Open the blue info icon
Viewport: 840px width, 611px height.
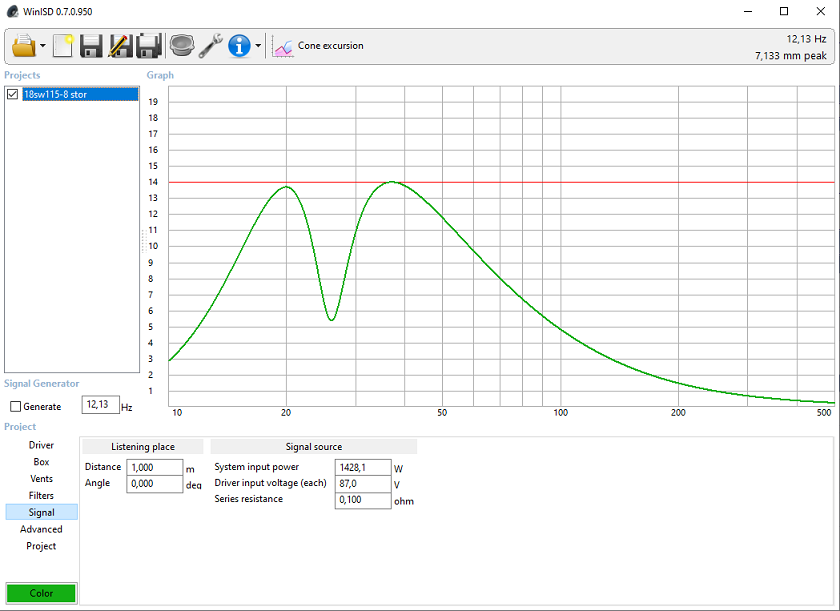pos(239,46)
